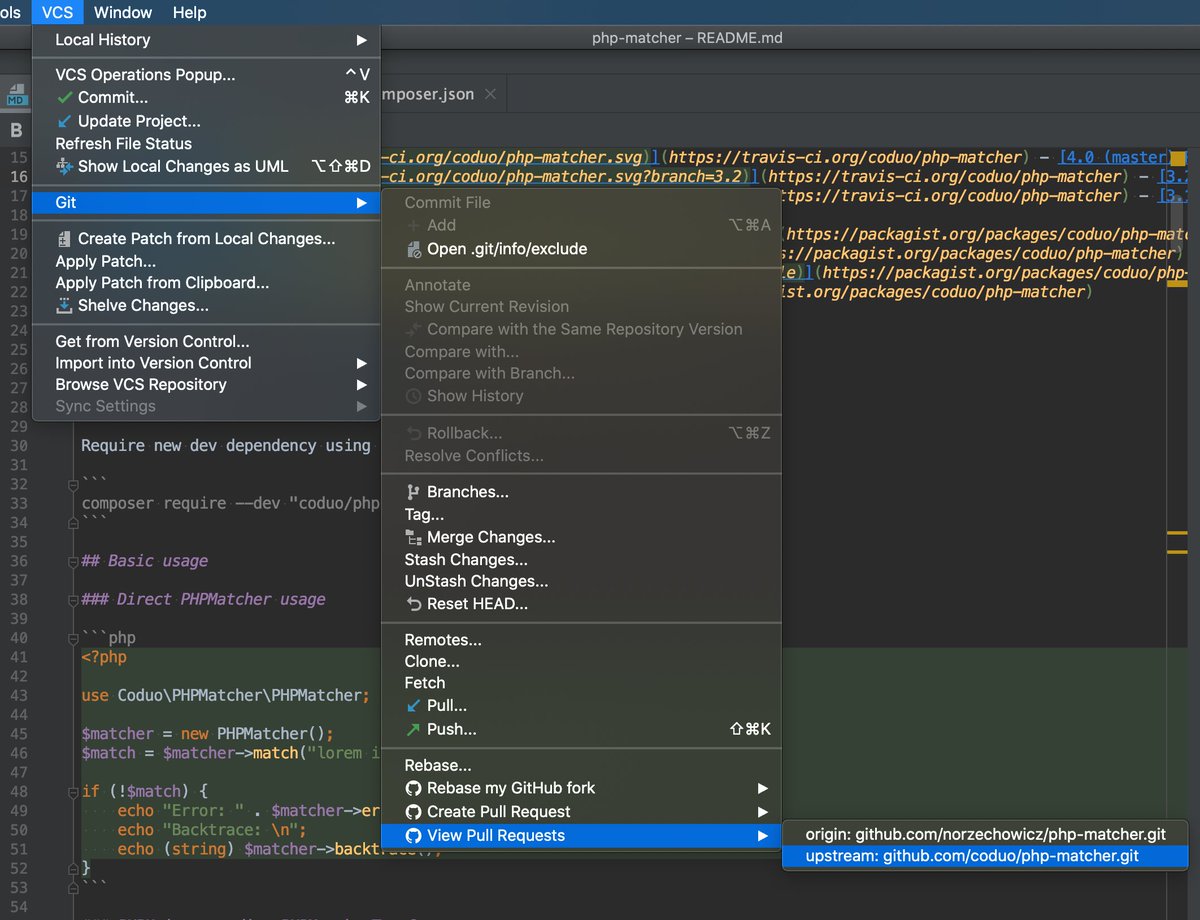This screenshot has height=920, width=1200.
Task: Click the green Commit checkmark icon
Action: (x=65, y=98)
